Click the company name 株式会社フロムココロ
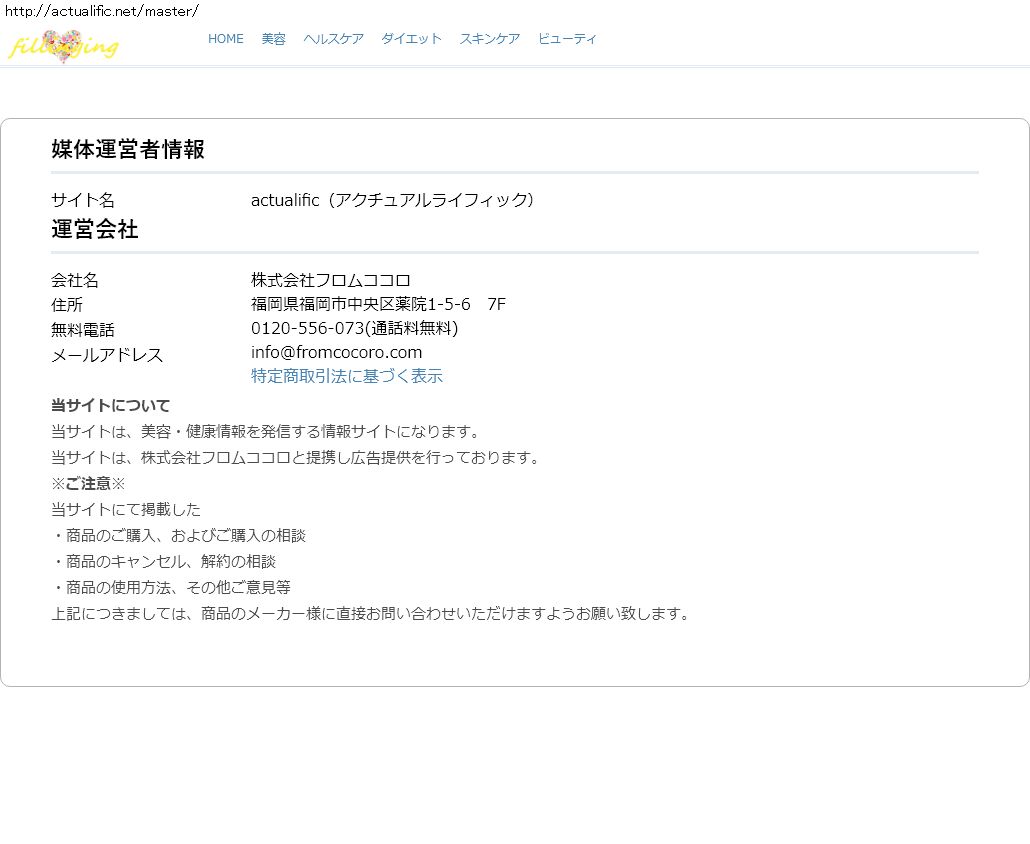The width and height of the screenshot is (1030, 844). (330, 280)
